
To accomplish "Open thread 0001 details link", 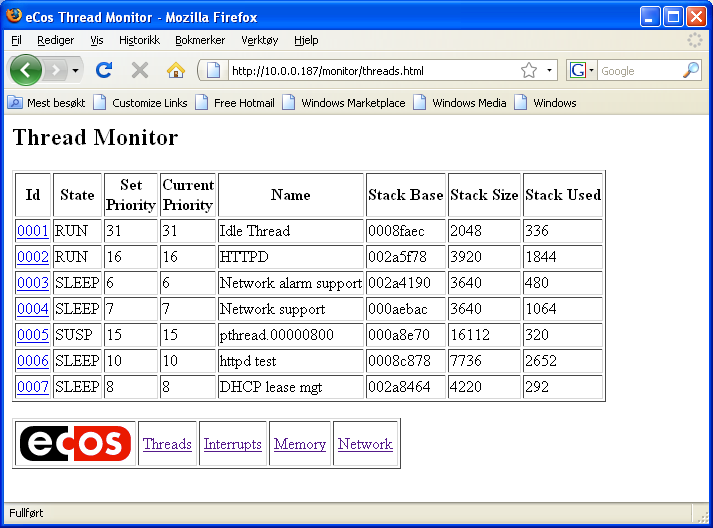I will [x=33, y=231].
